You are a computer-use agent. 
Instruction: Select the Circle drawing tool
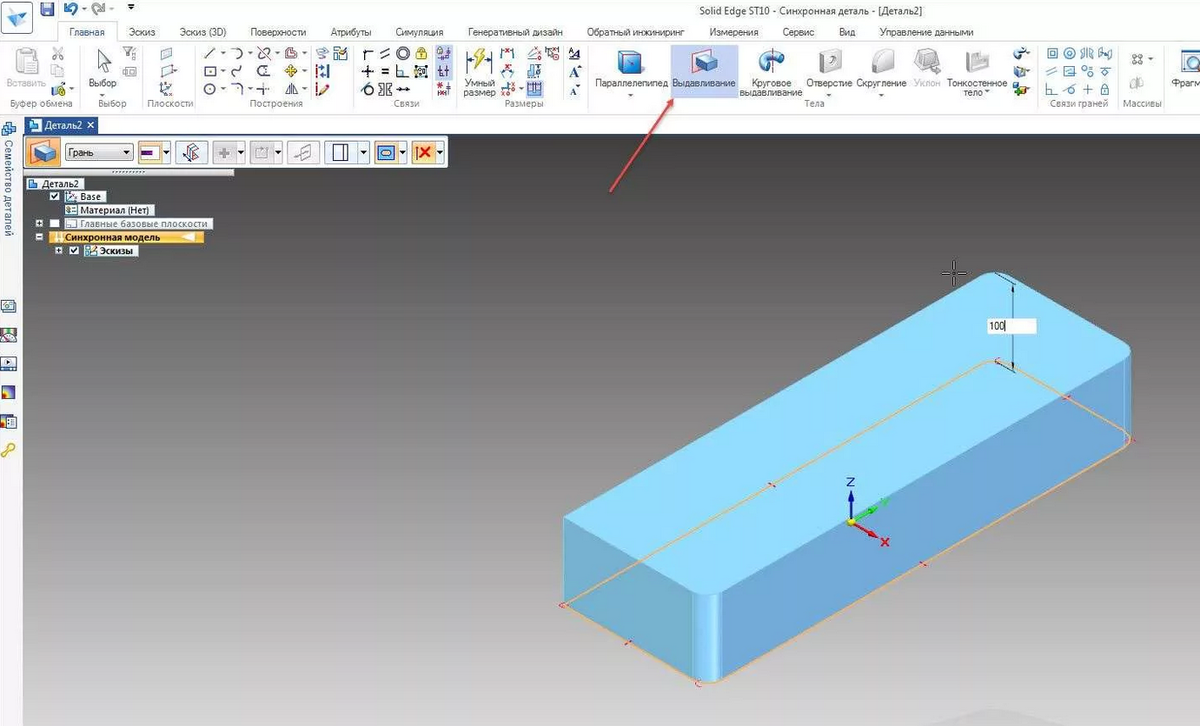coord(209,89)
